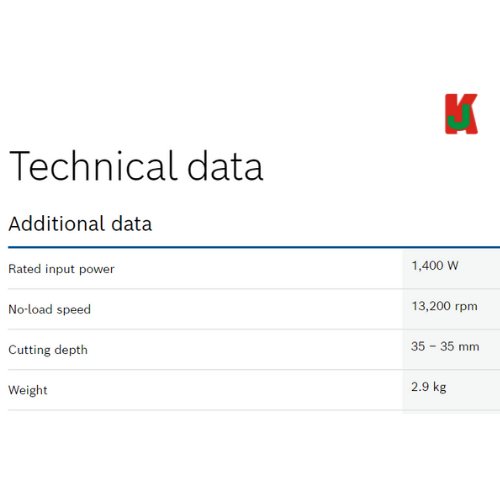Click the 13,200 rpm value
The width and height of the screenshot is (500, 500).
coord(445,306)
